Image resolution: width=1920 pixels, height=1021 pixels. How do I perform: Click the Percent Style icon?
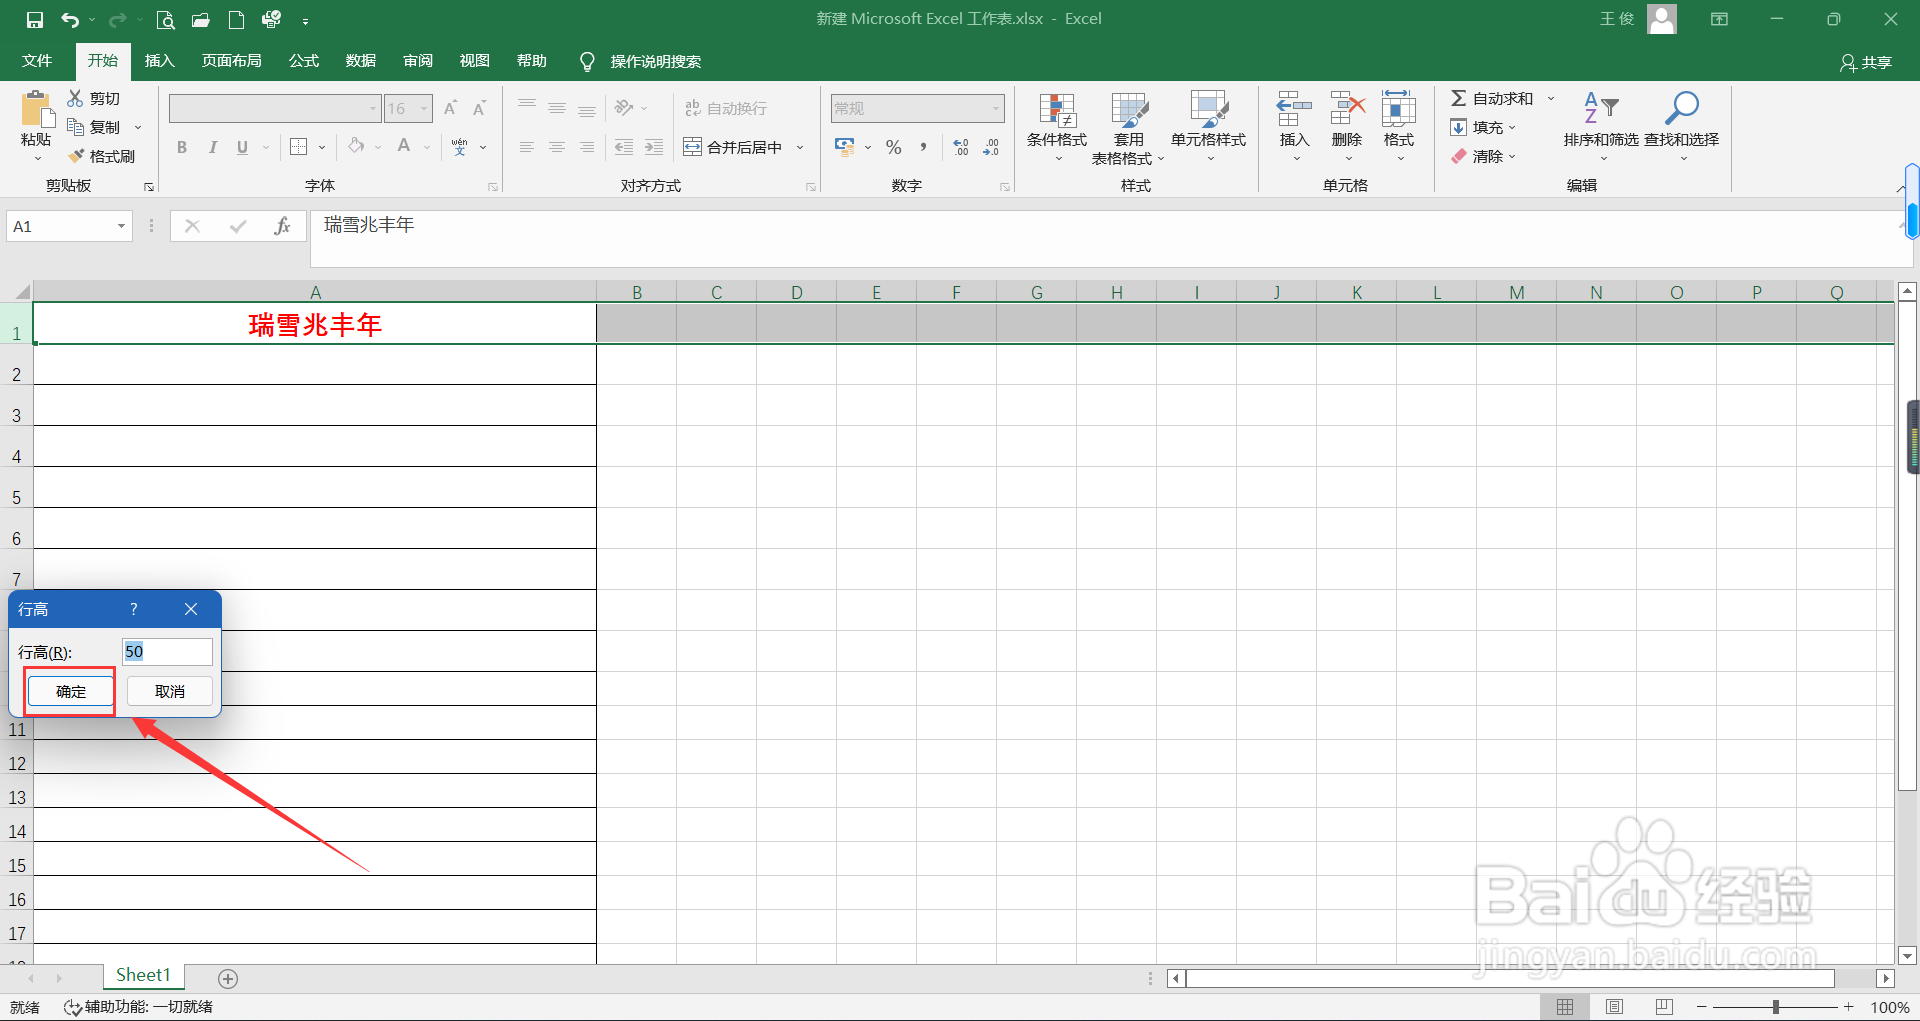(894, 147)
